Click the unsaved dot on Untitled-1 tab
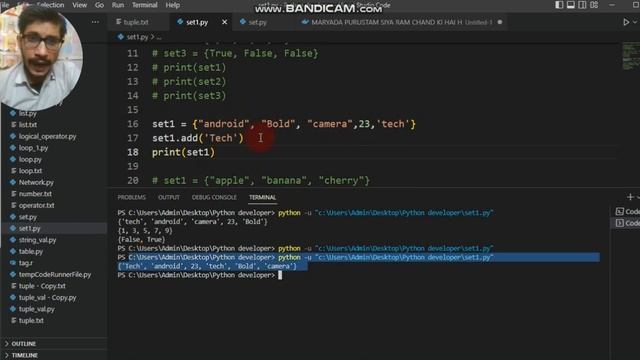Screen dimensions: 640x360 [500, 22]
